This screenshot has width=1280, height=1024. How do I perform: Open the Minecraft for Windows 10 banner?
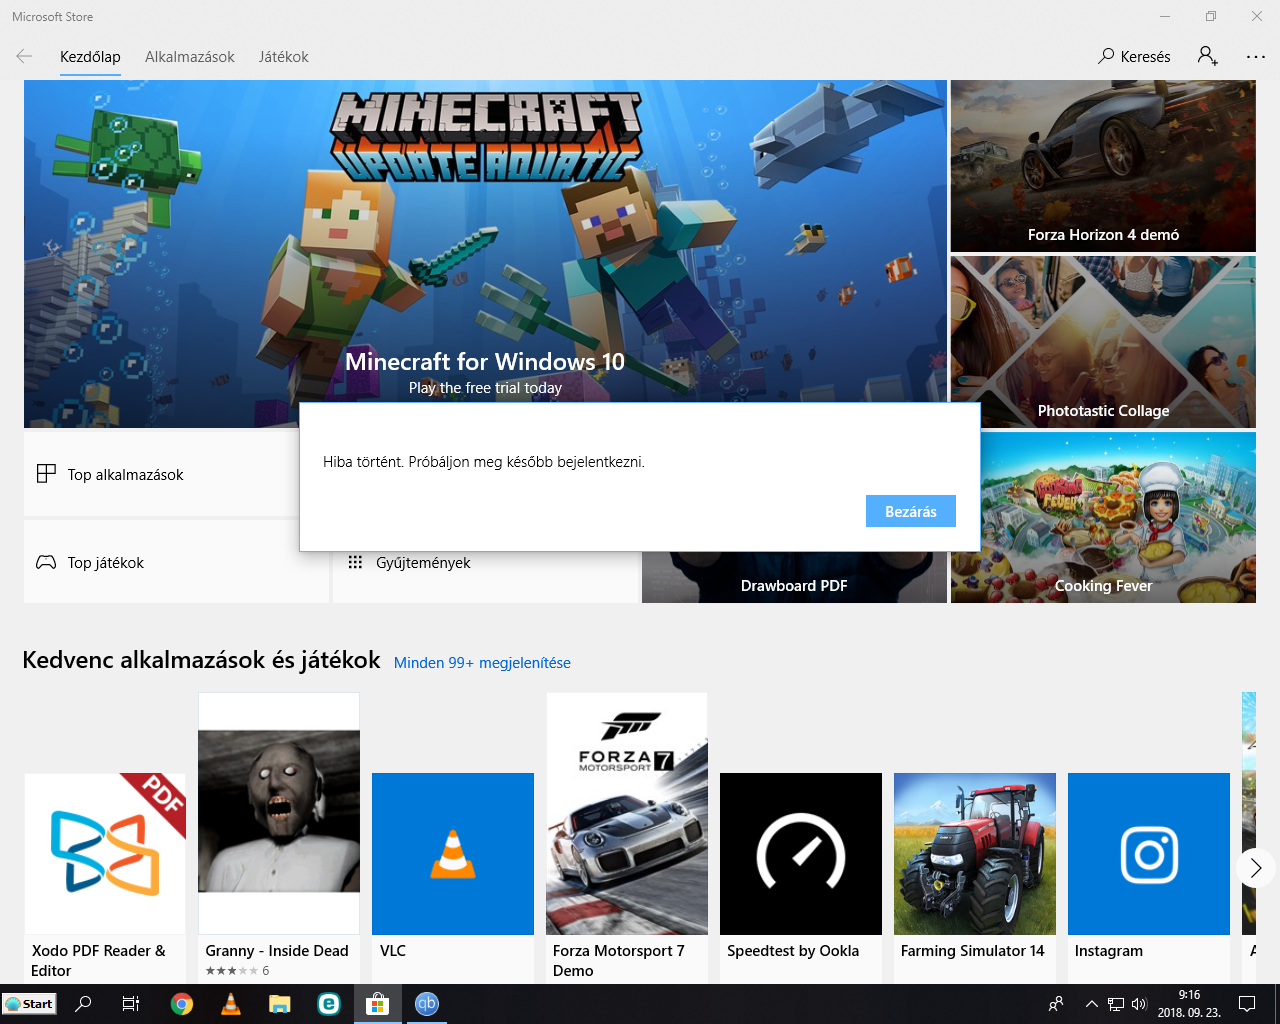(x=485, y=254)
